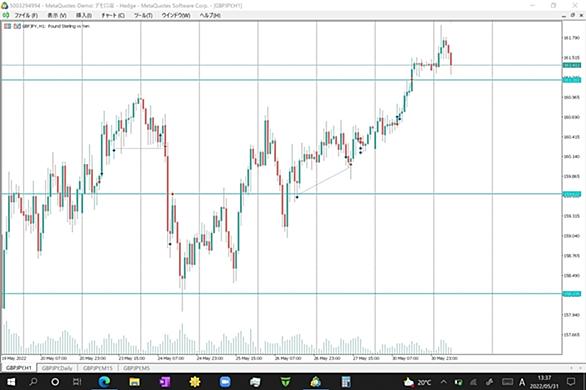The width and height of the screenshot is (586, 390).
Task: Open the printer app on the taskbar
Action: coord(255,382)
